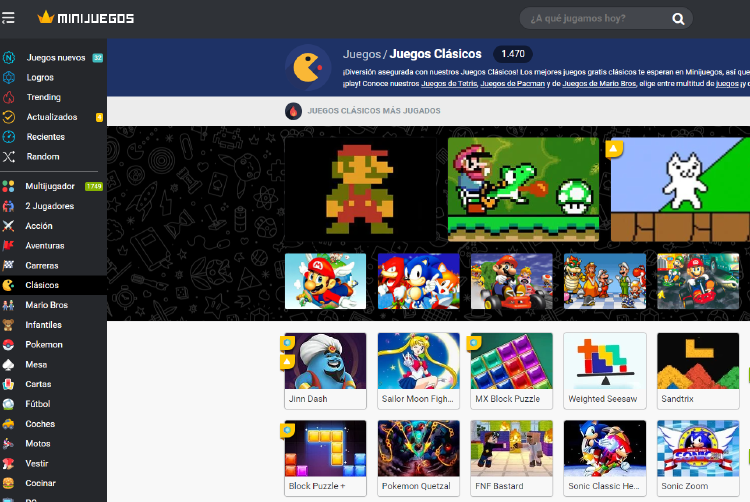This screenshot has width=750, height=502.
Task: Click the Trending flame icon
Action: click(9, 97)
